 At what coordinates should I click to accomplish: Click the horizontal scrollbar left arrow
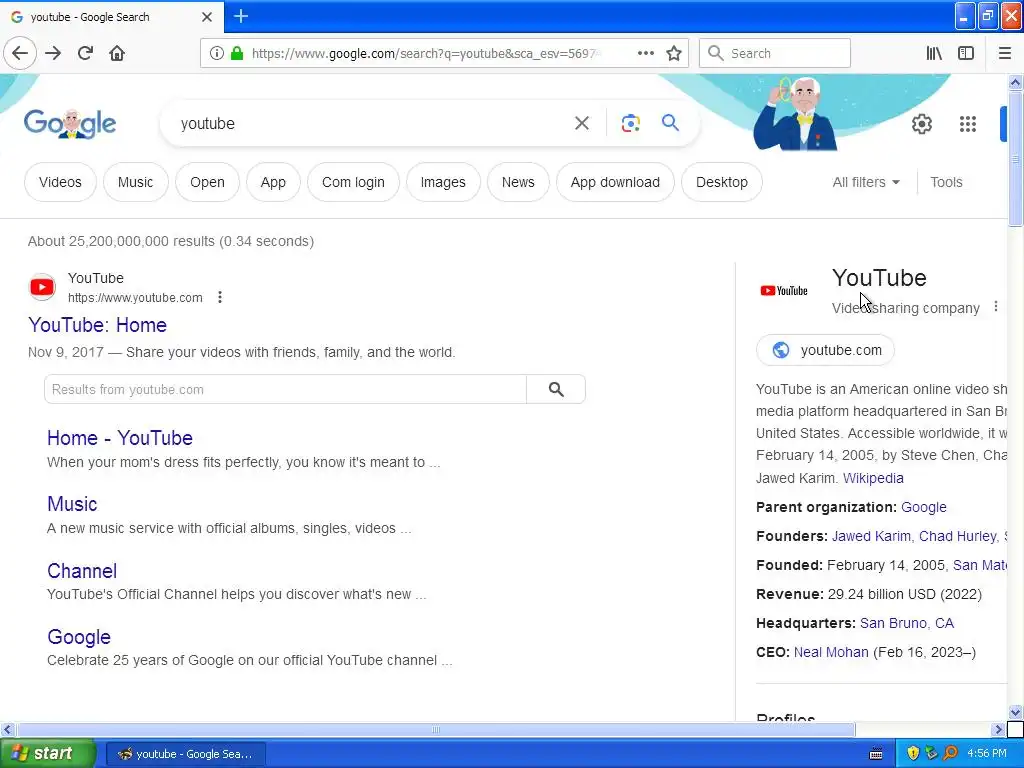click(x=7, y=729)
